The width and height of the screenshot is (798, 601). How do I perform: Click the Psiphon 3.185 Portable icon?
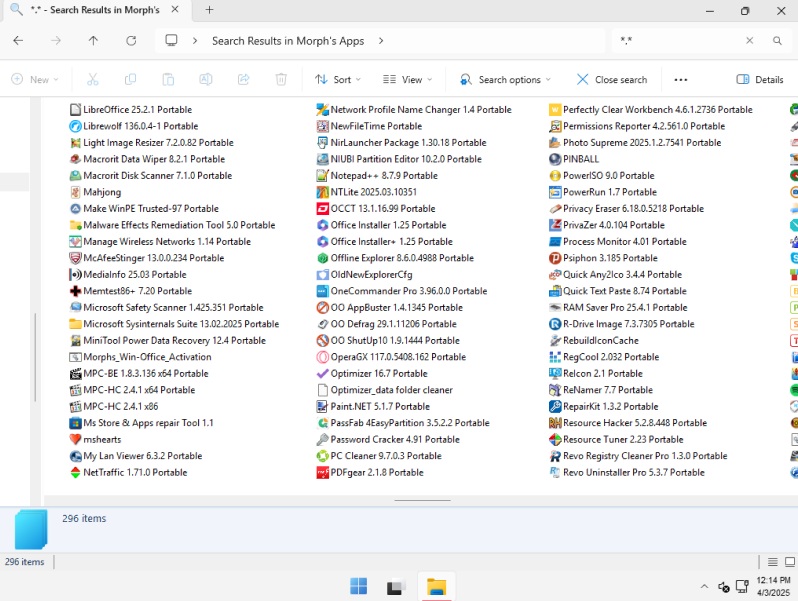click(555, 258)
